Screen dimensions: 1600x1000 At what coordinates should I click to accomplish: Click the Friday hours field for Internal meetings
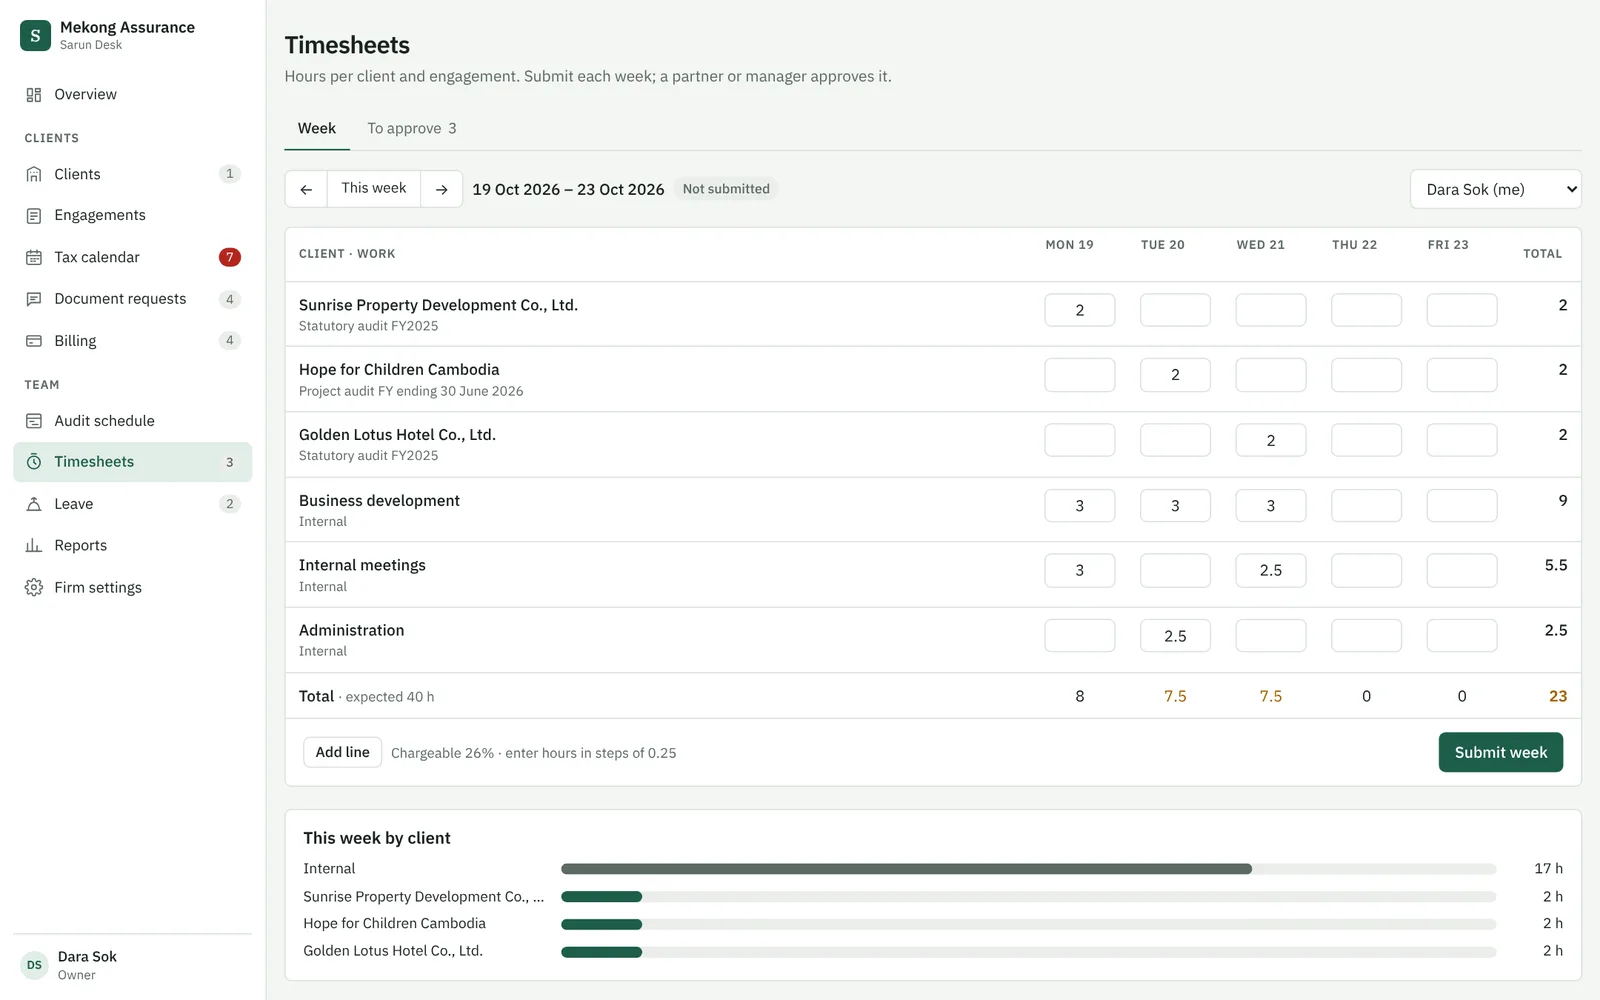tap(1462, 570)
